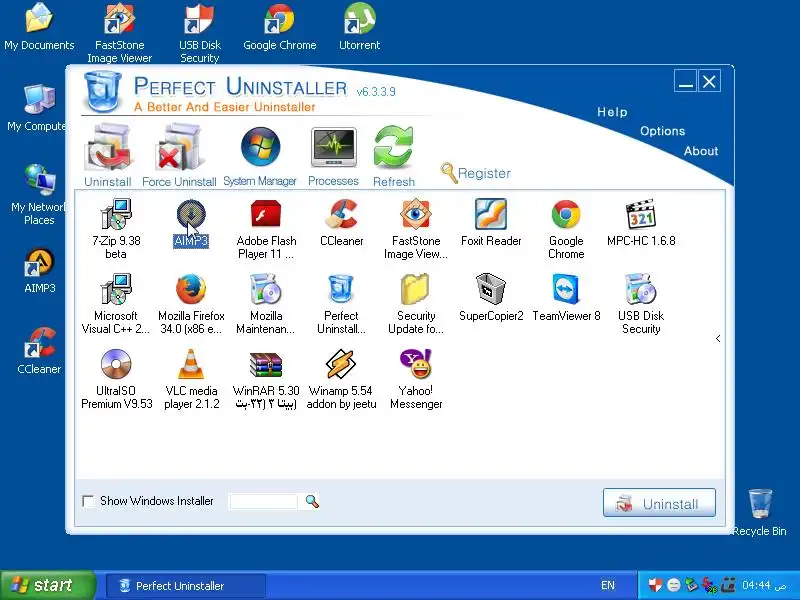This screenshot has height=600, width=800.
Task: Select Mozilla Maintenance Service entry
Action: [266, 304]
